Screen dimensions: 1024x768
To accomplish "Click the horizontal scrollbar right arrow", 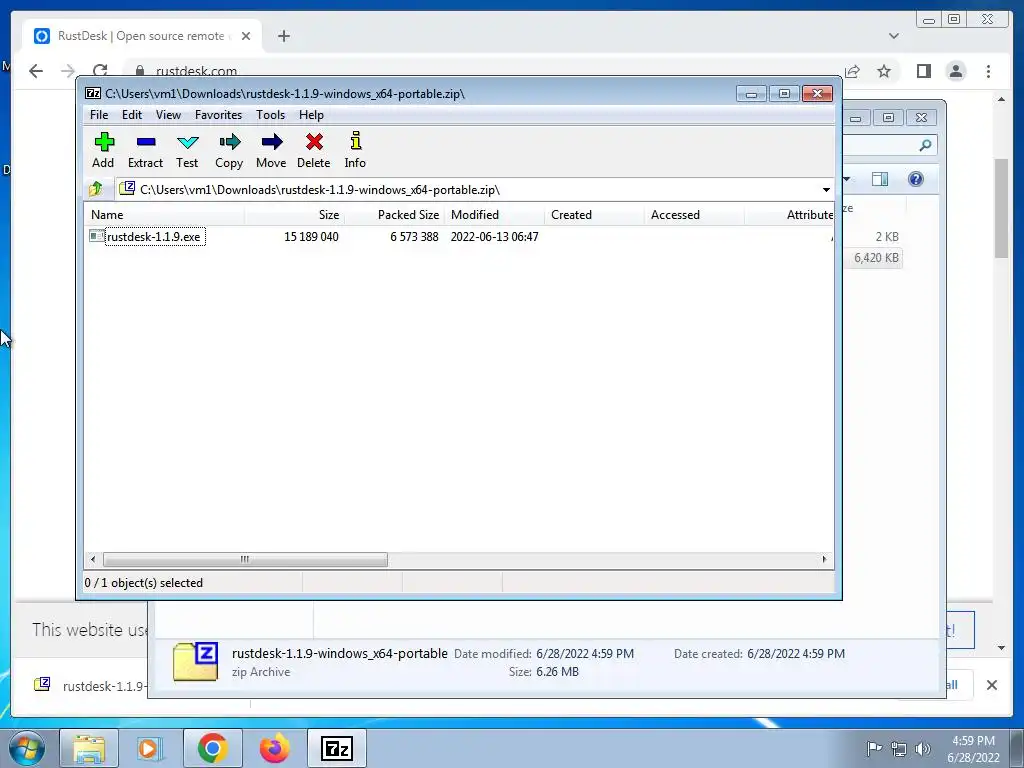I will (x=824, y=560).
